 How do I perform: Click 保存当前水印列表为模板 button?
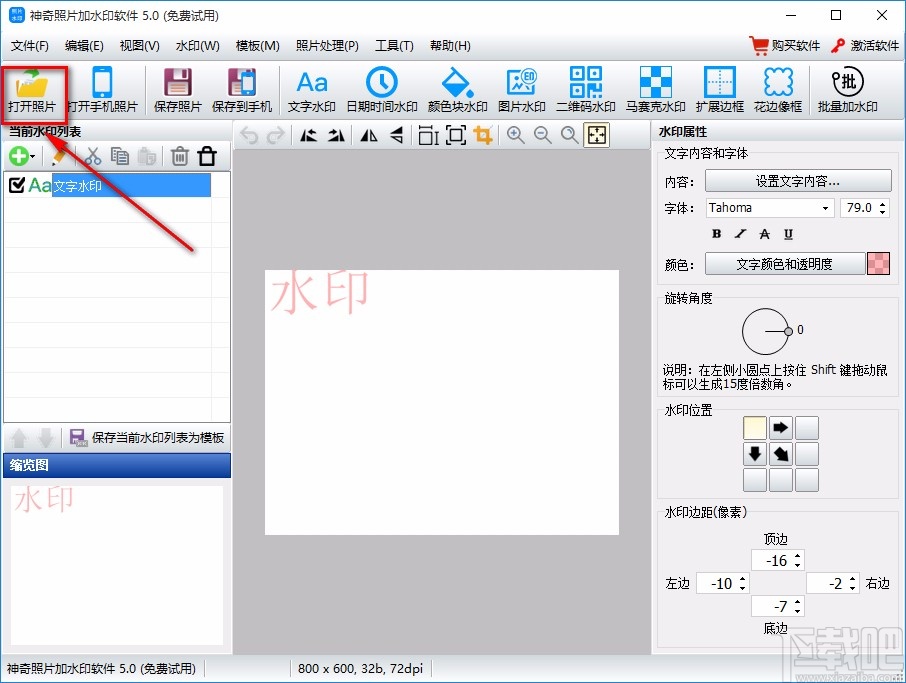(x=147, y=437)
